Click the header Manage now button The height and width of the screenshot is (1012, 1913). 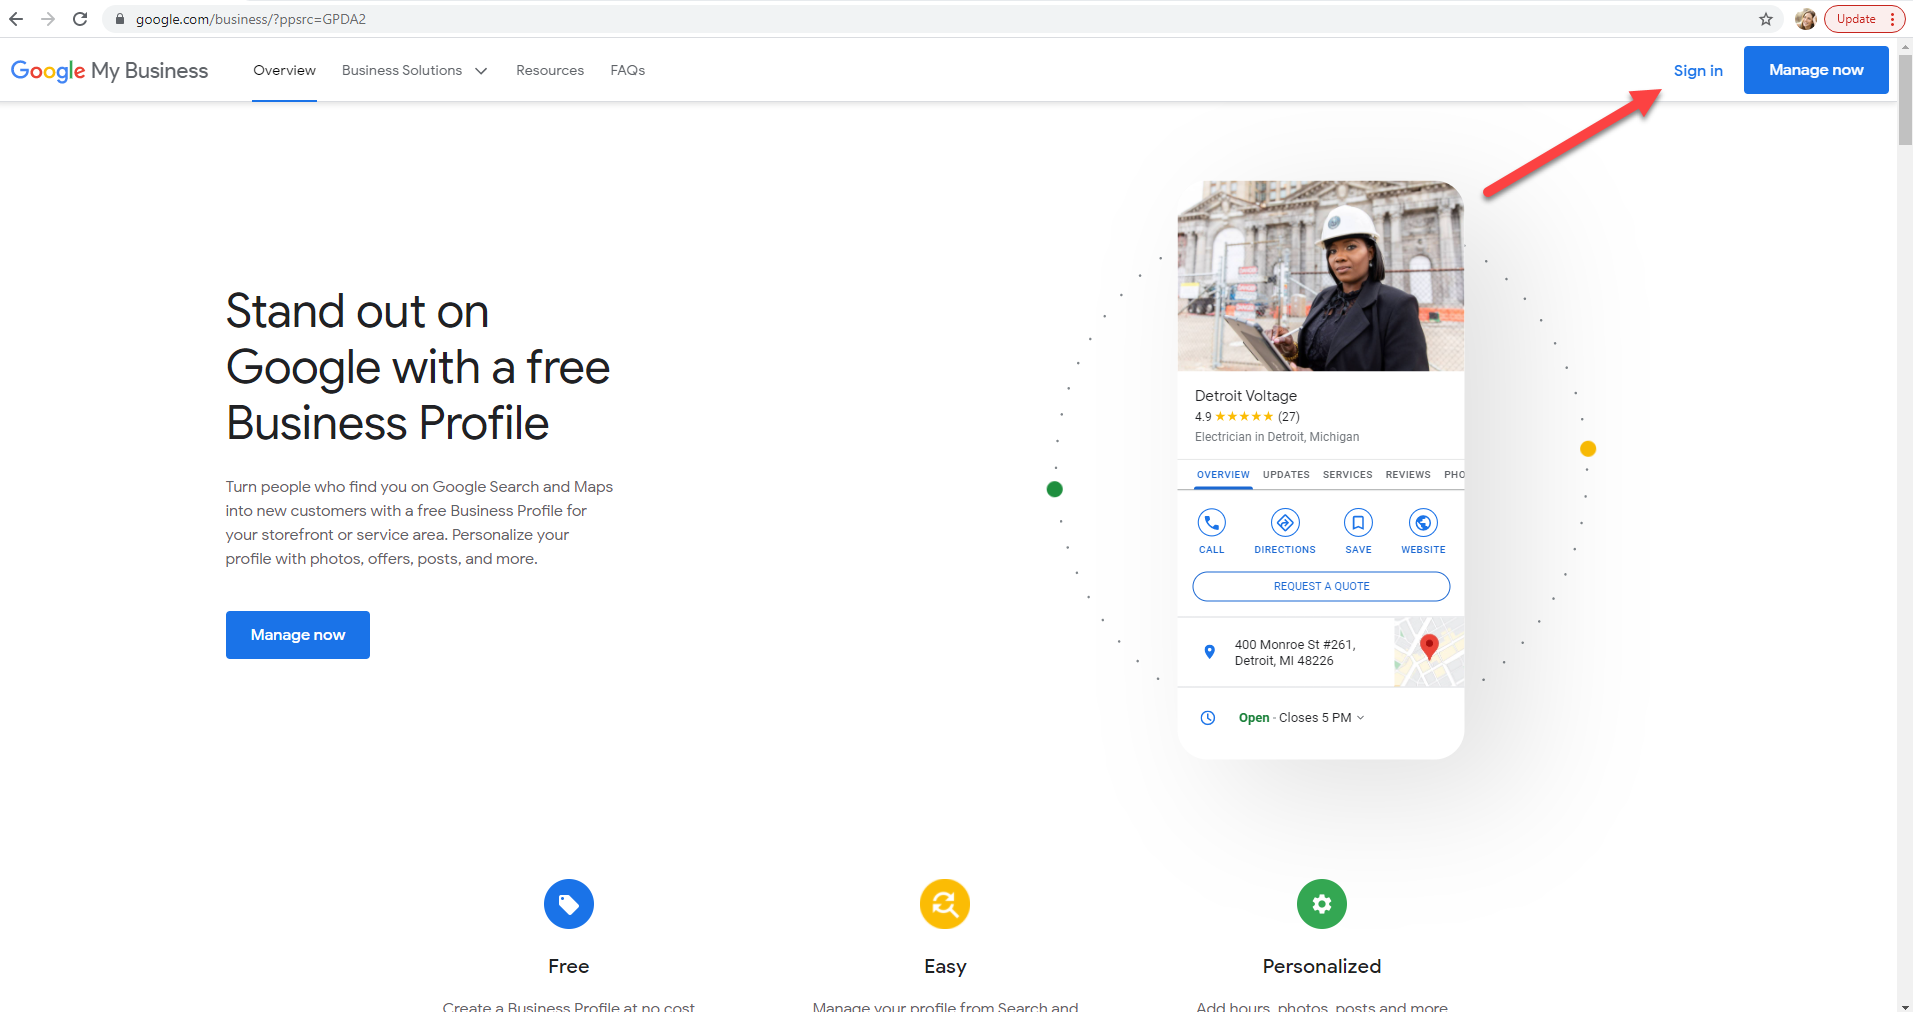click(1816, 70)
